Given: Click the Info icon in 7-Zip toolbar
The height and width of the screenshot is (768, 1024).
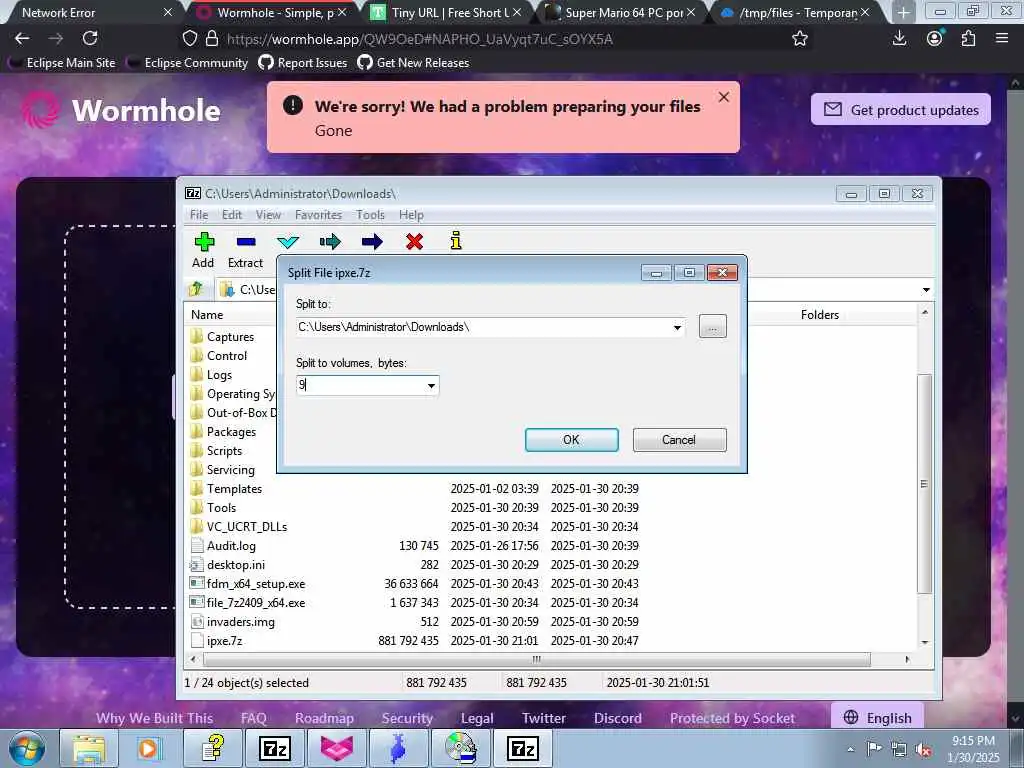Looking at the screenshot, I should (456, 241).
